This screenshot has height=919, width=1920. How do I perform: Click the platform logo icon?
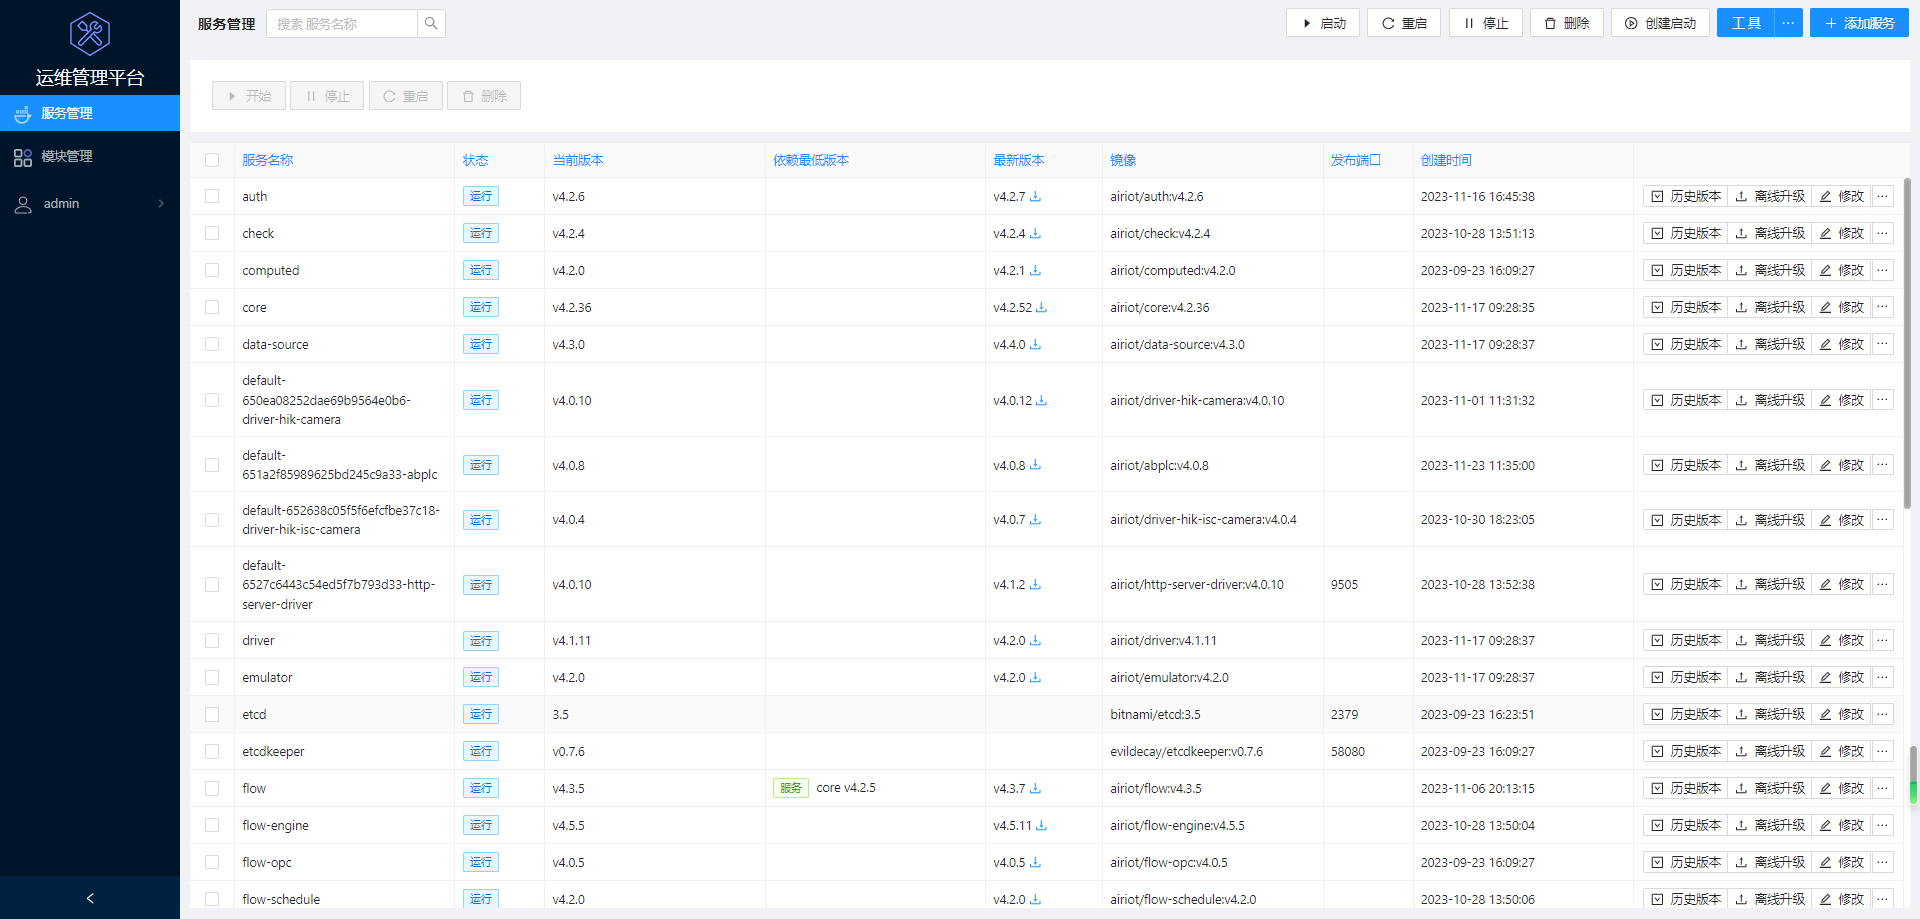point(90,34)
